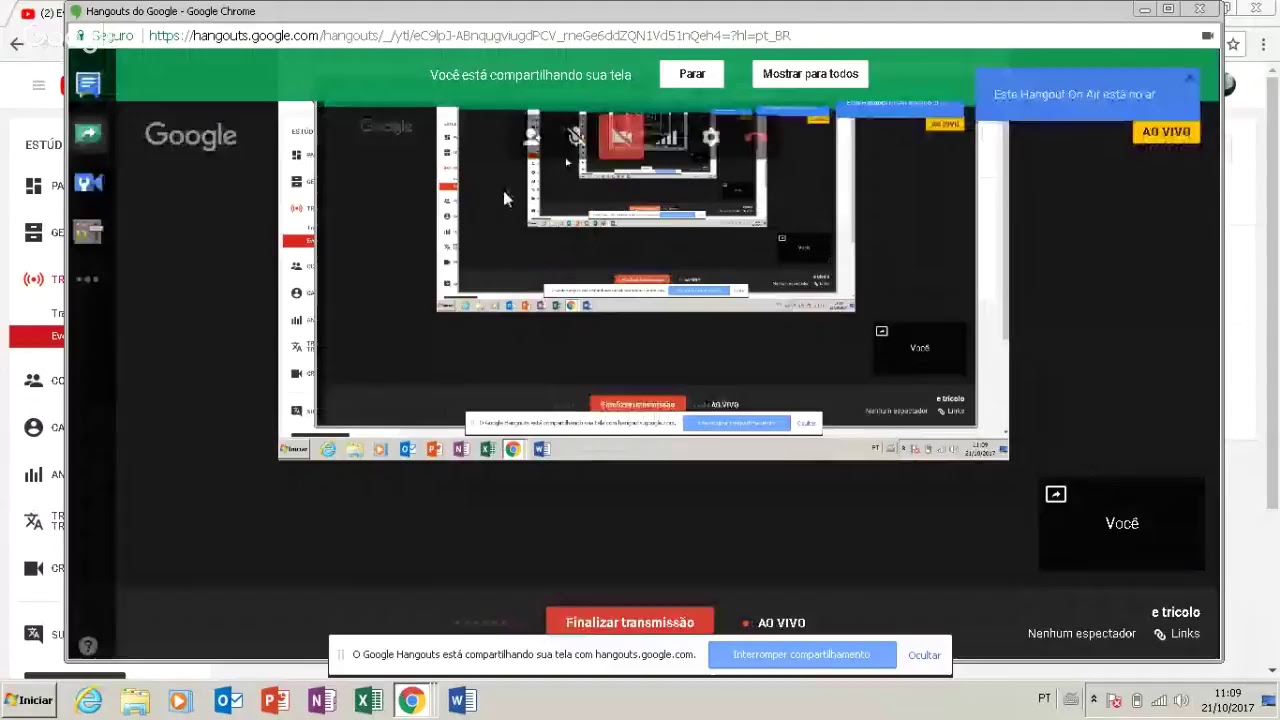This screenshot has height=720, width=1280.
Task: Dismiss the Hangout On Air notification
Action: 1189,78
